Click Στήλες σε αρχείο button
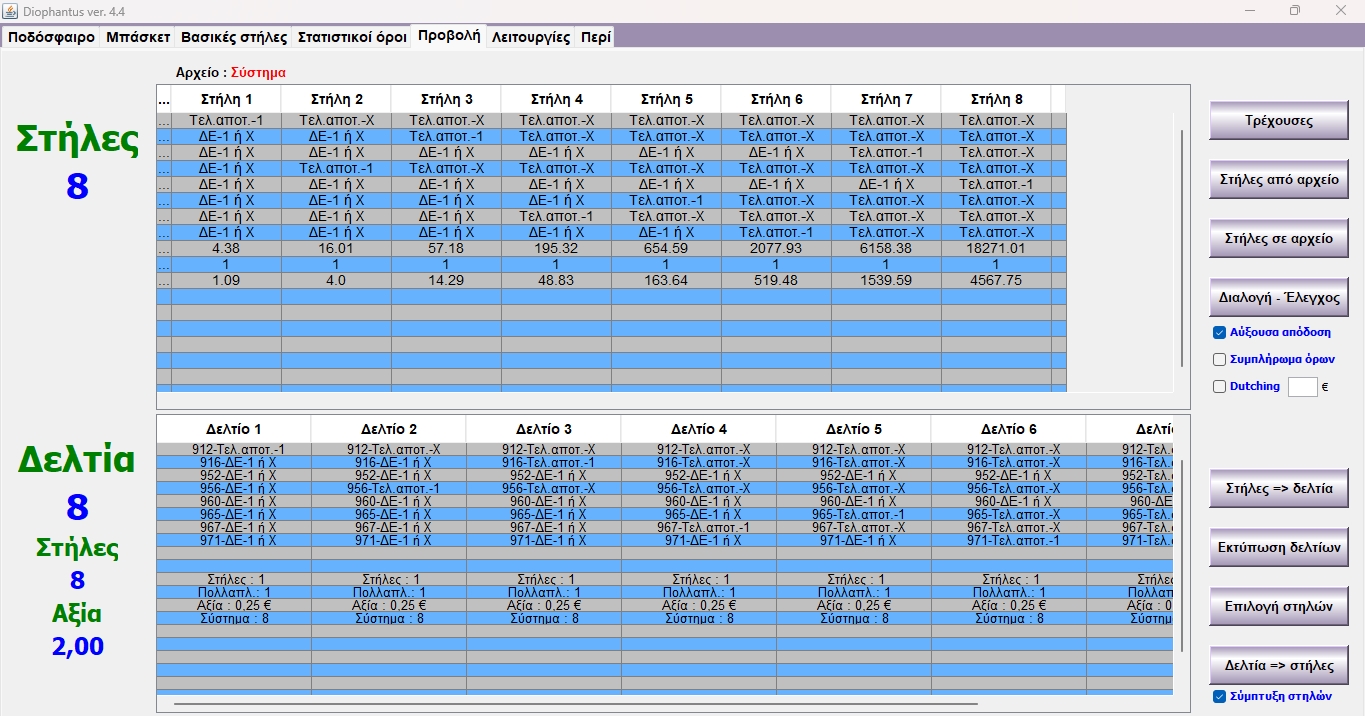The width and height of the screenshot is (1365, 716). [1279, 239]
